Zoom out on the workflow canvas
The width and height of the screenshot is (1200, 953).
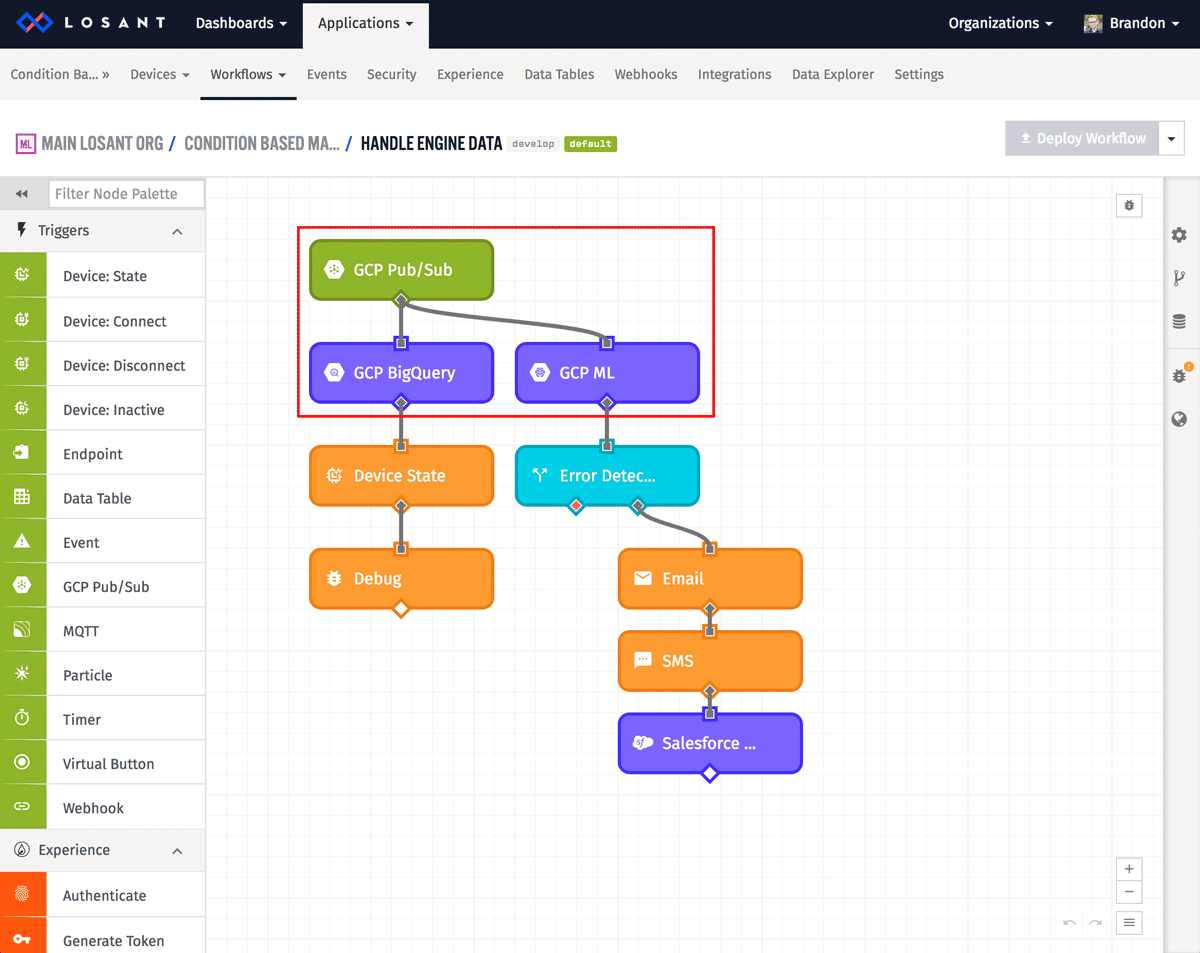[x=1129, y=892]
